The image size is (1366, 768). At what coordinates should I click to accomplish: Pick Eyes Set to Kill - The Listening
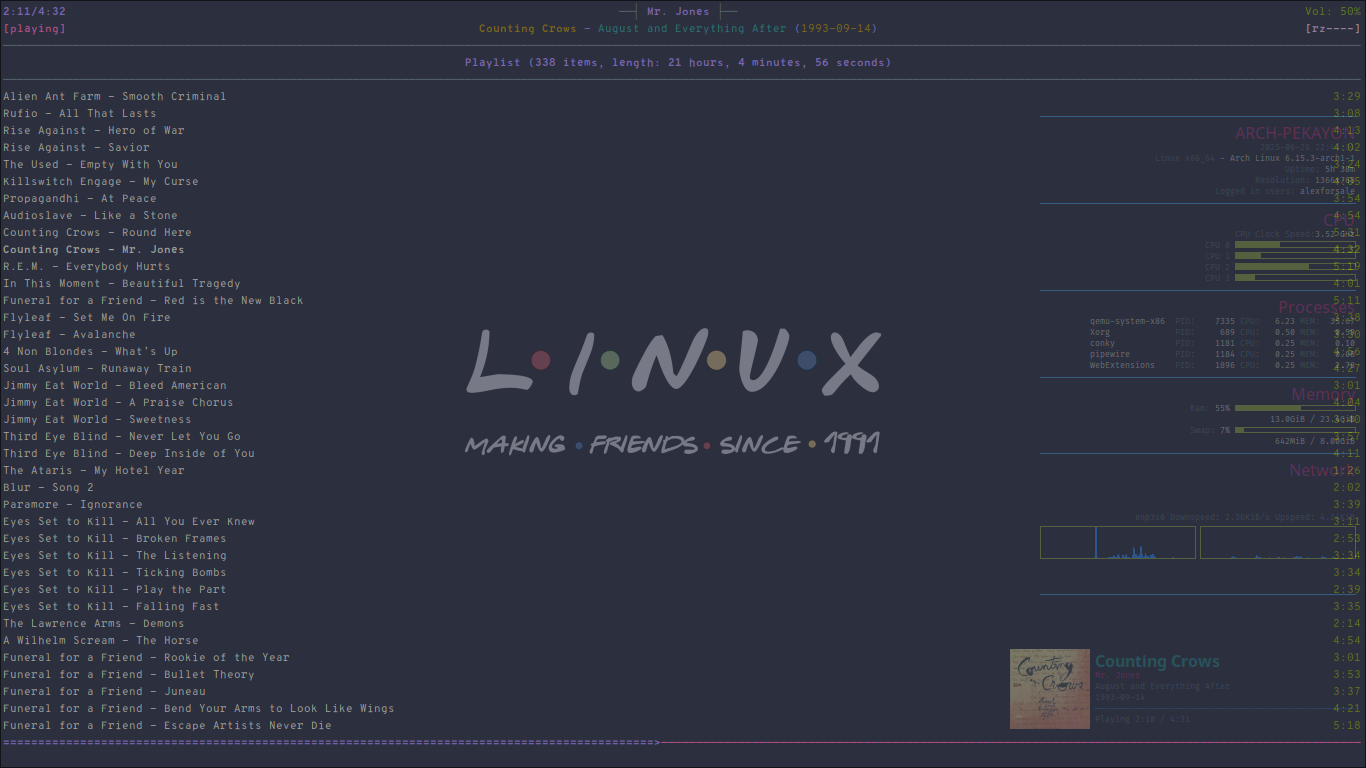point(115,556)
